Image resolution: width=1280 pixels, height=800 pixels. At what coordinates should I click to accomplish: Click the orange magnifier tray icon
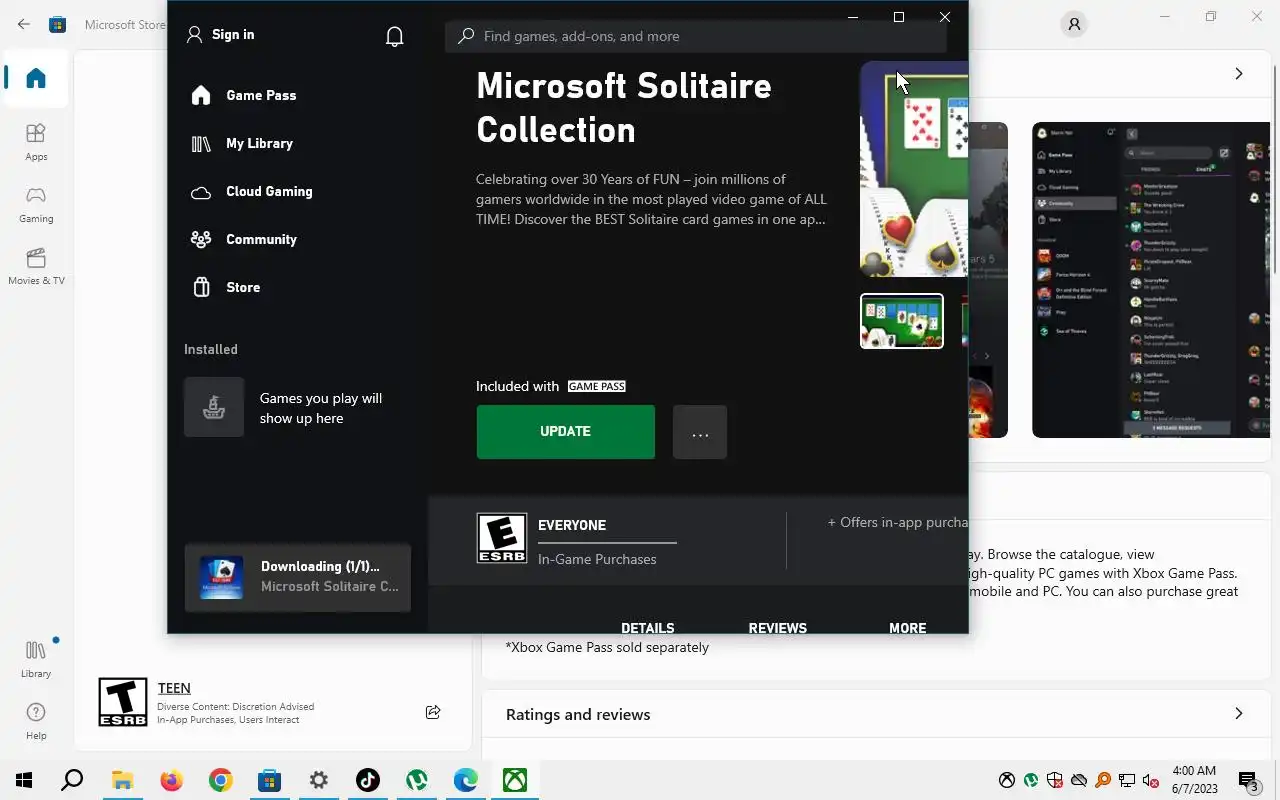[1103, 780]
